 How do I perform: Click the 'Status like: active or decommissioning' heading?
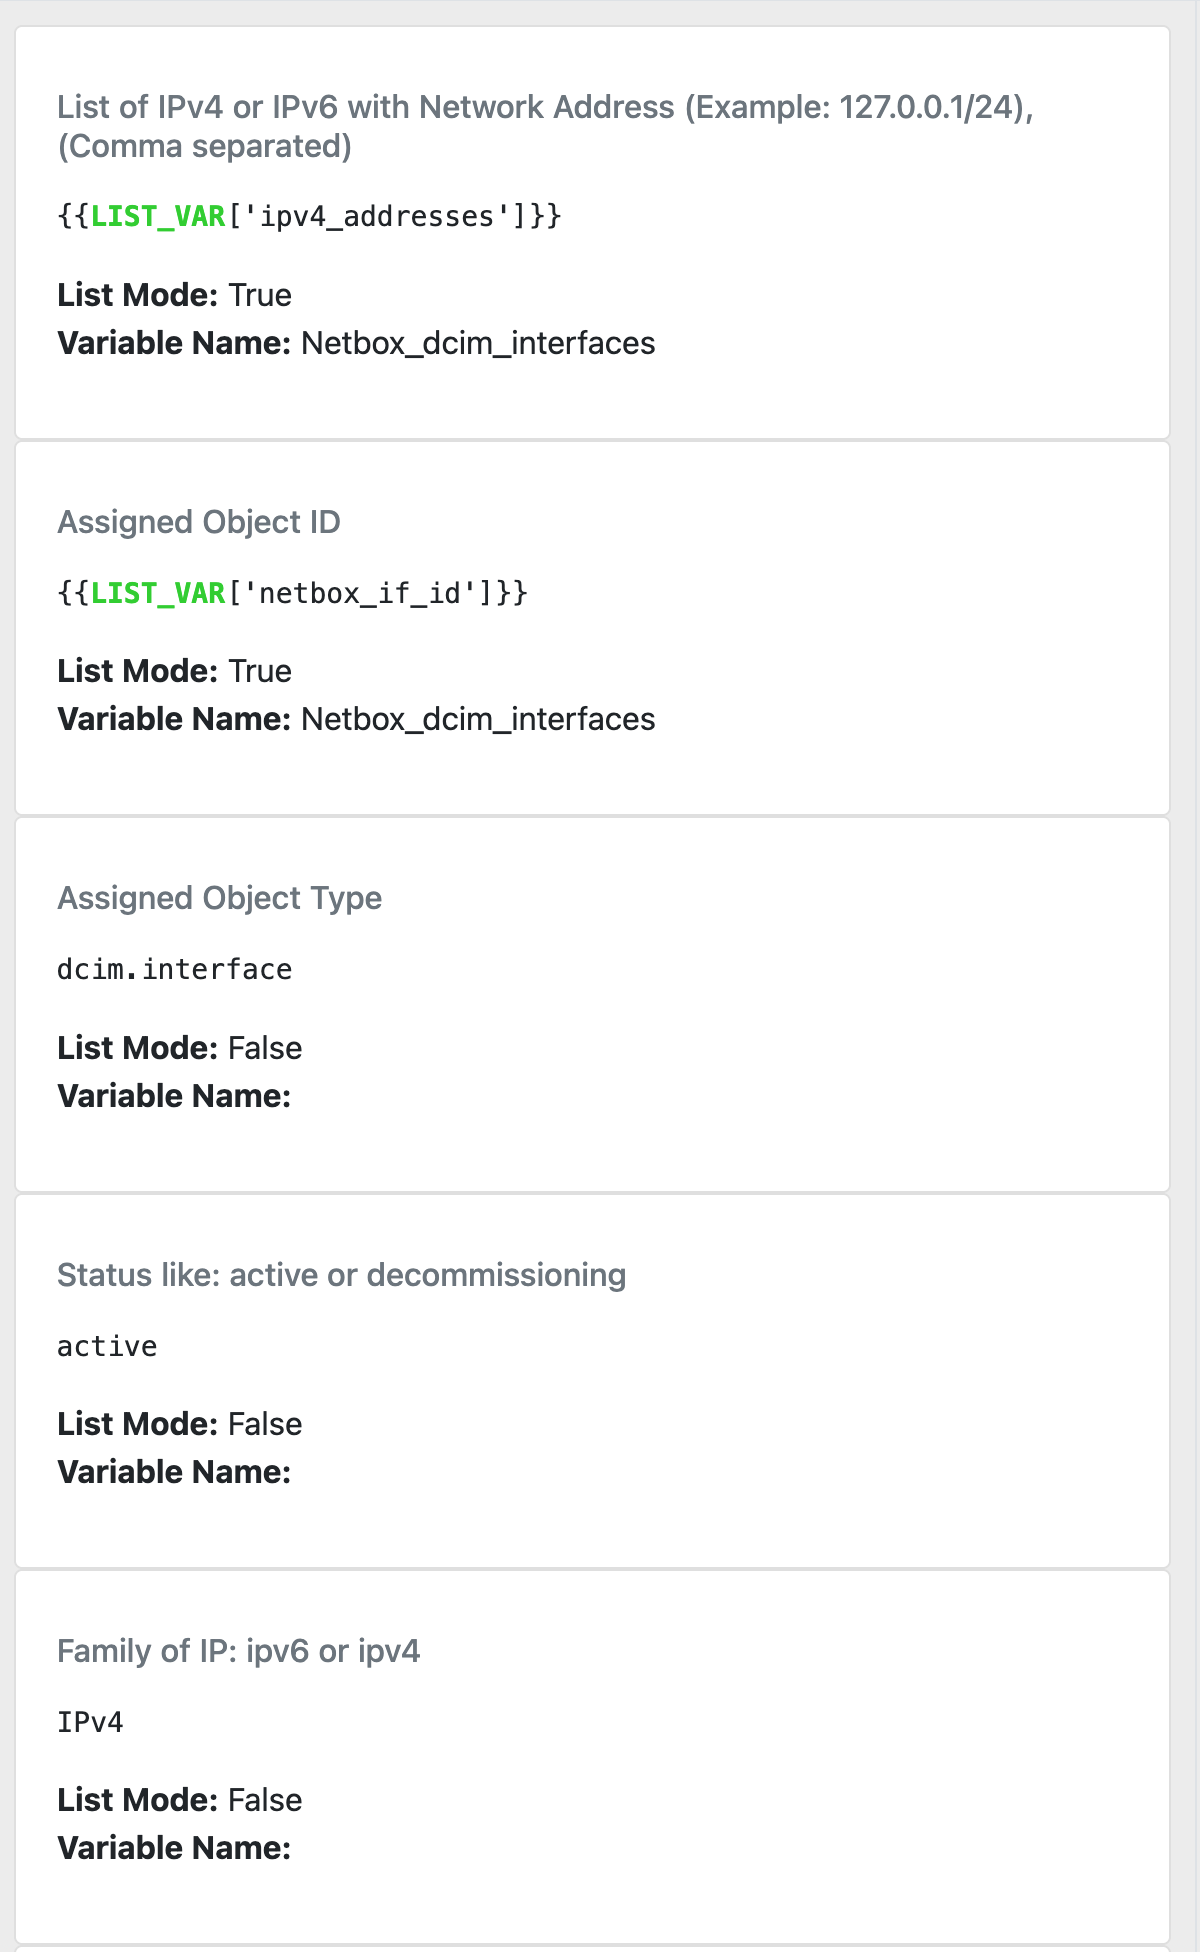click(341, 1275)
